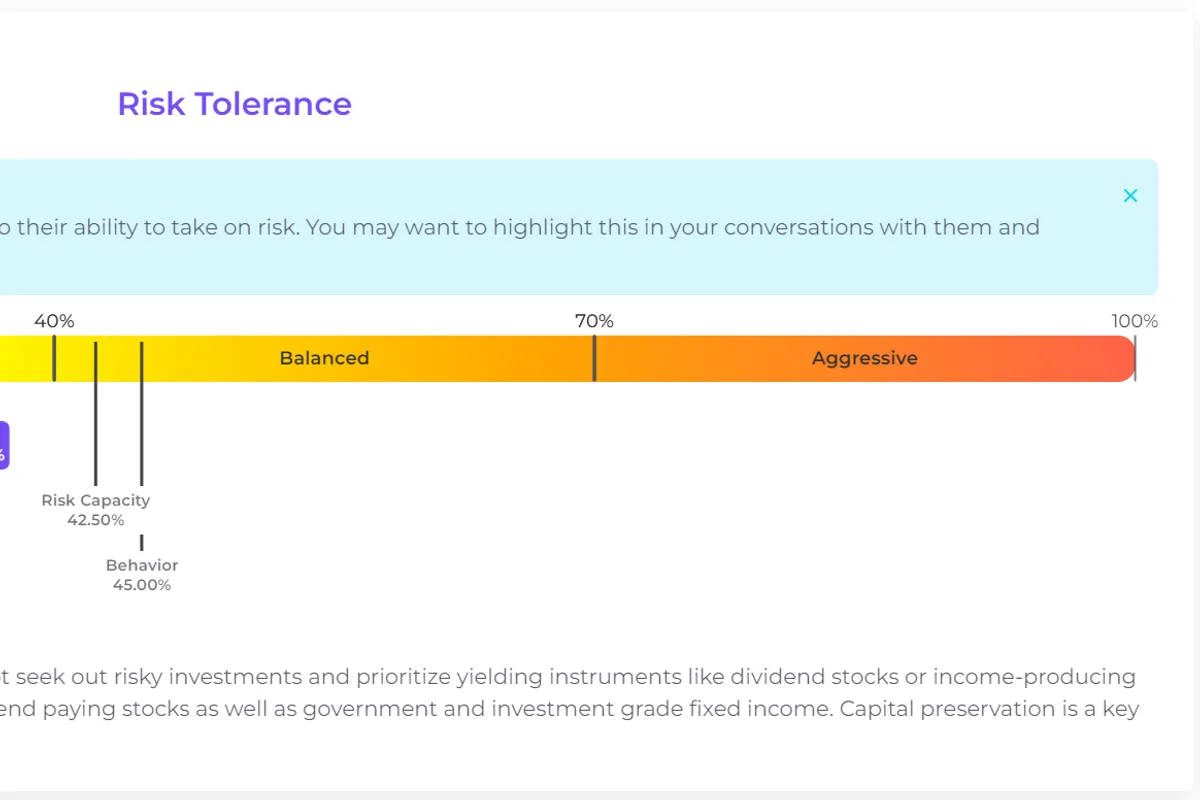Click the banner text about risk ability
1200x800 pixels.
tap(520, 227)
